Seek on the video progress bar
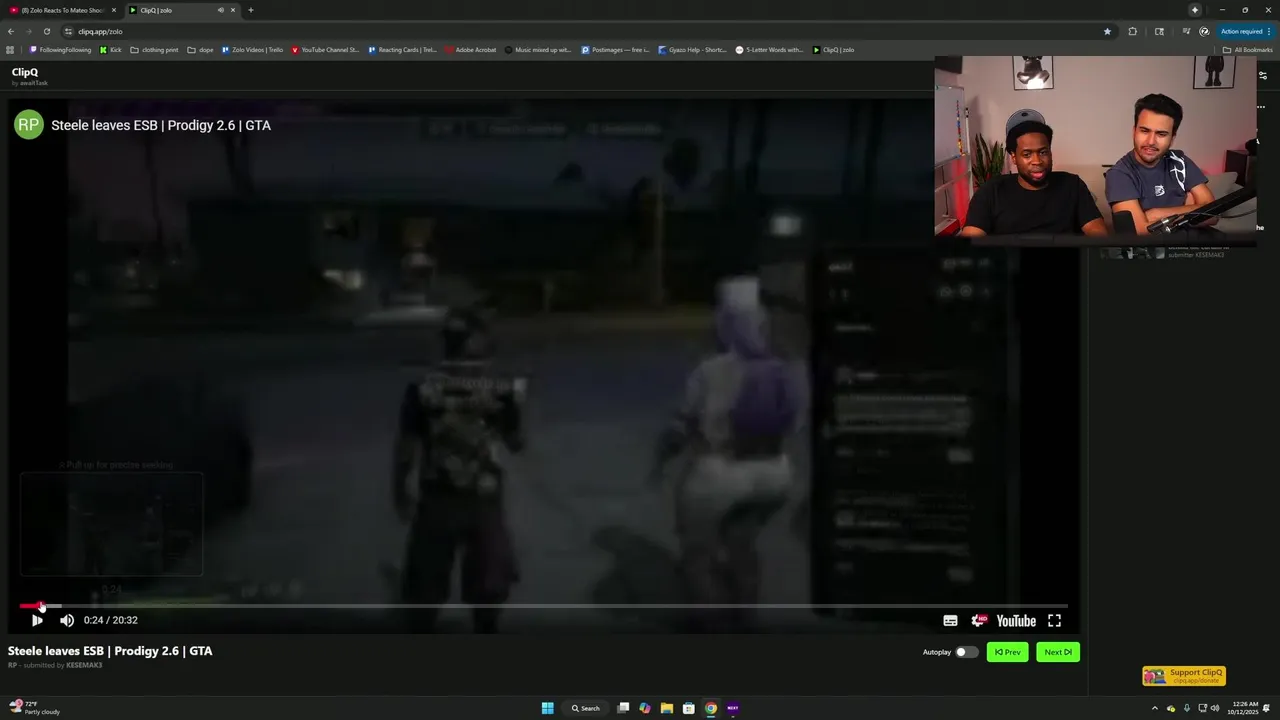Screen dimensions: 1280x720 (543, 606)
